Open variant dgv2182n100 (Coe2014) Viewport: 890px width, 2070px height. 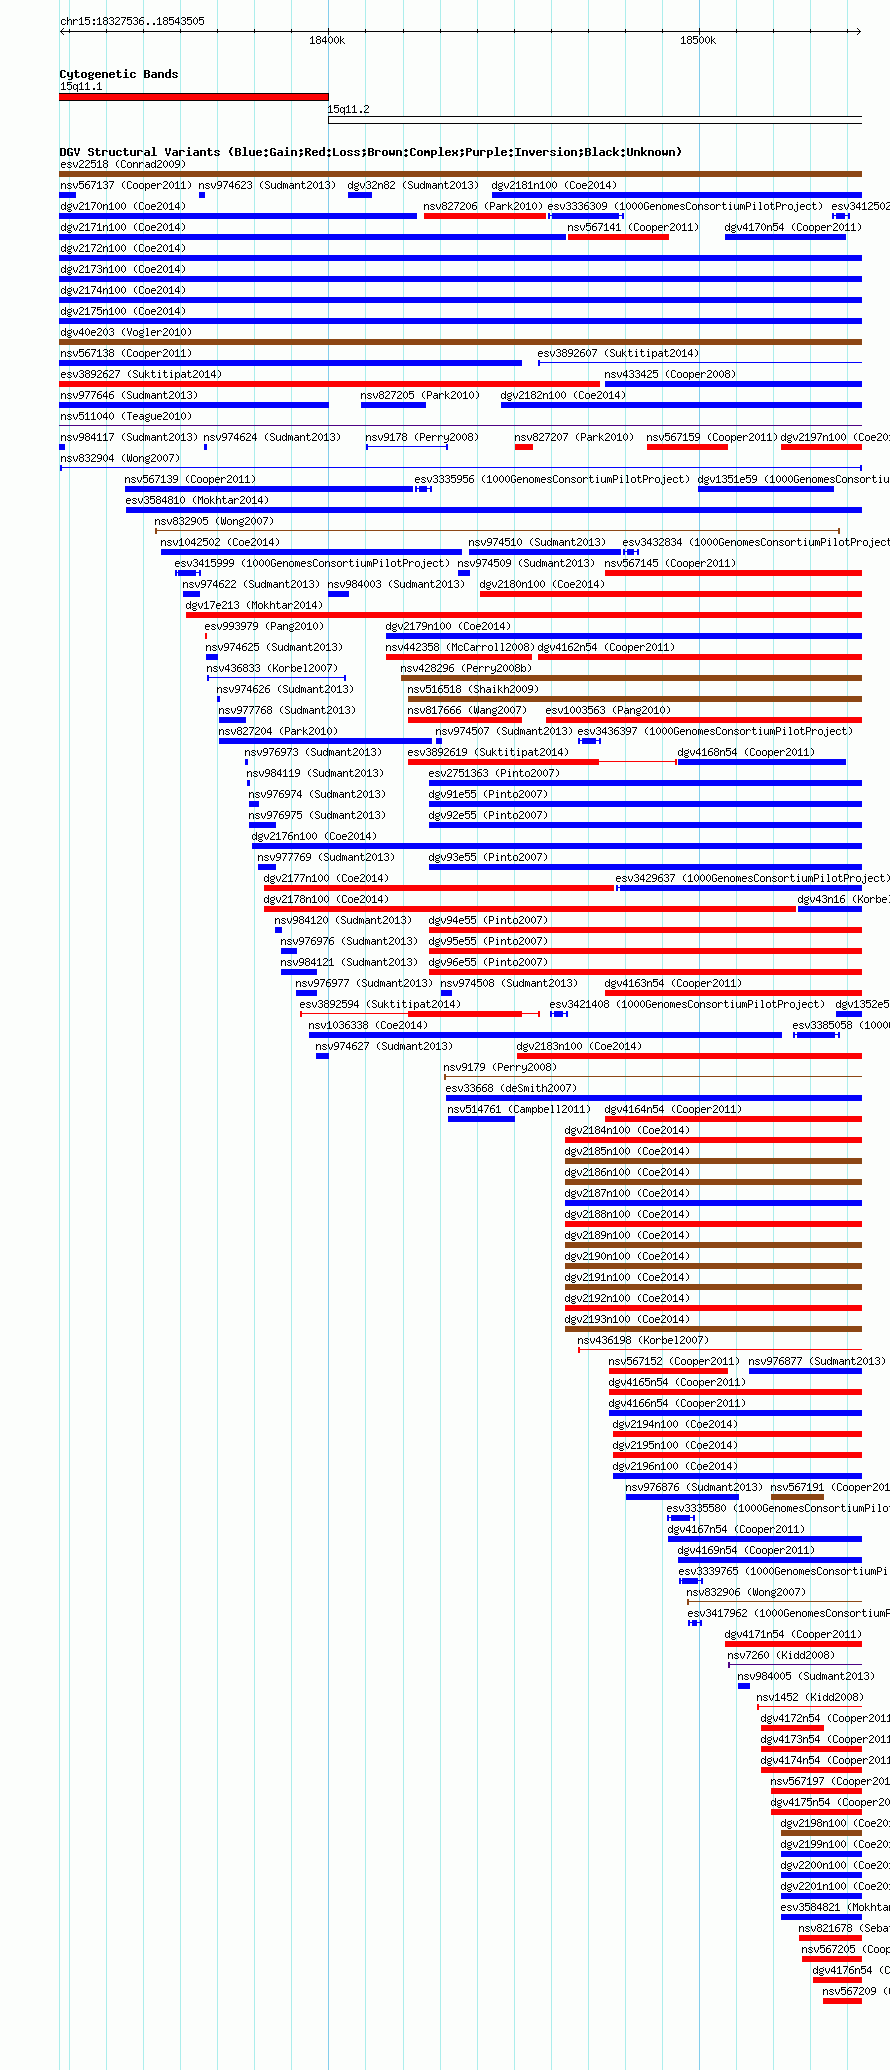click(x=564, y=395)
